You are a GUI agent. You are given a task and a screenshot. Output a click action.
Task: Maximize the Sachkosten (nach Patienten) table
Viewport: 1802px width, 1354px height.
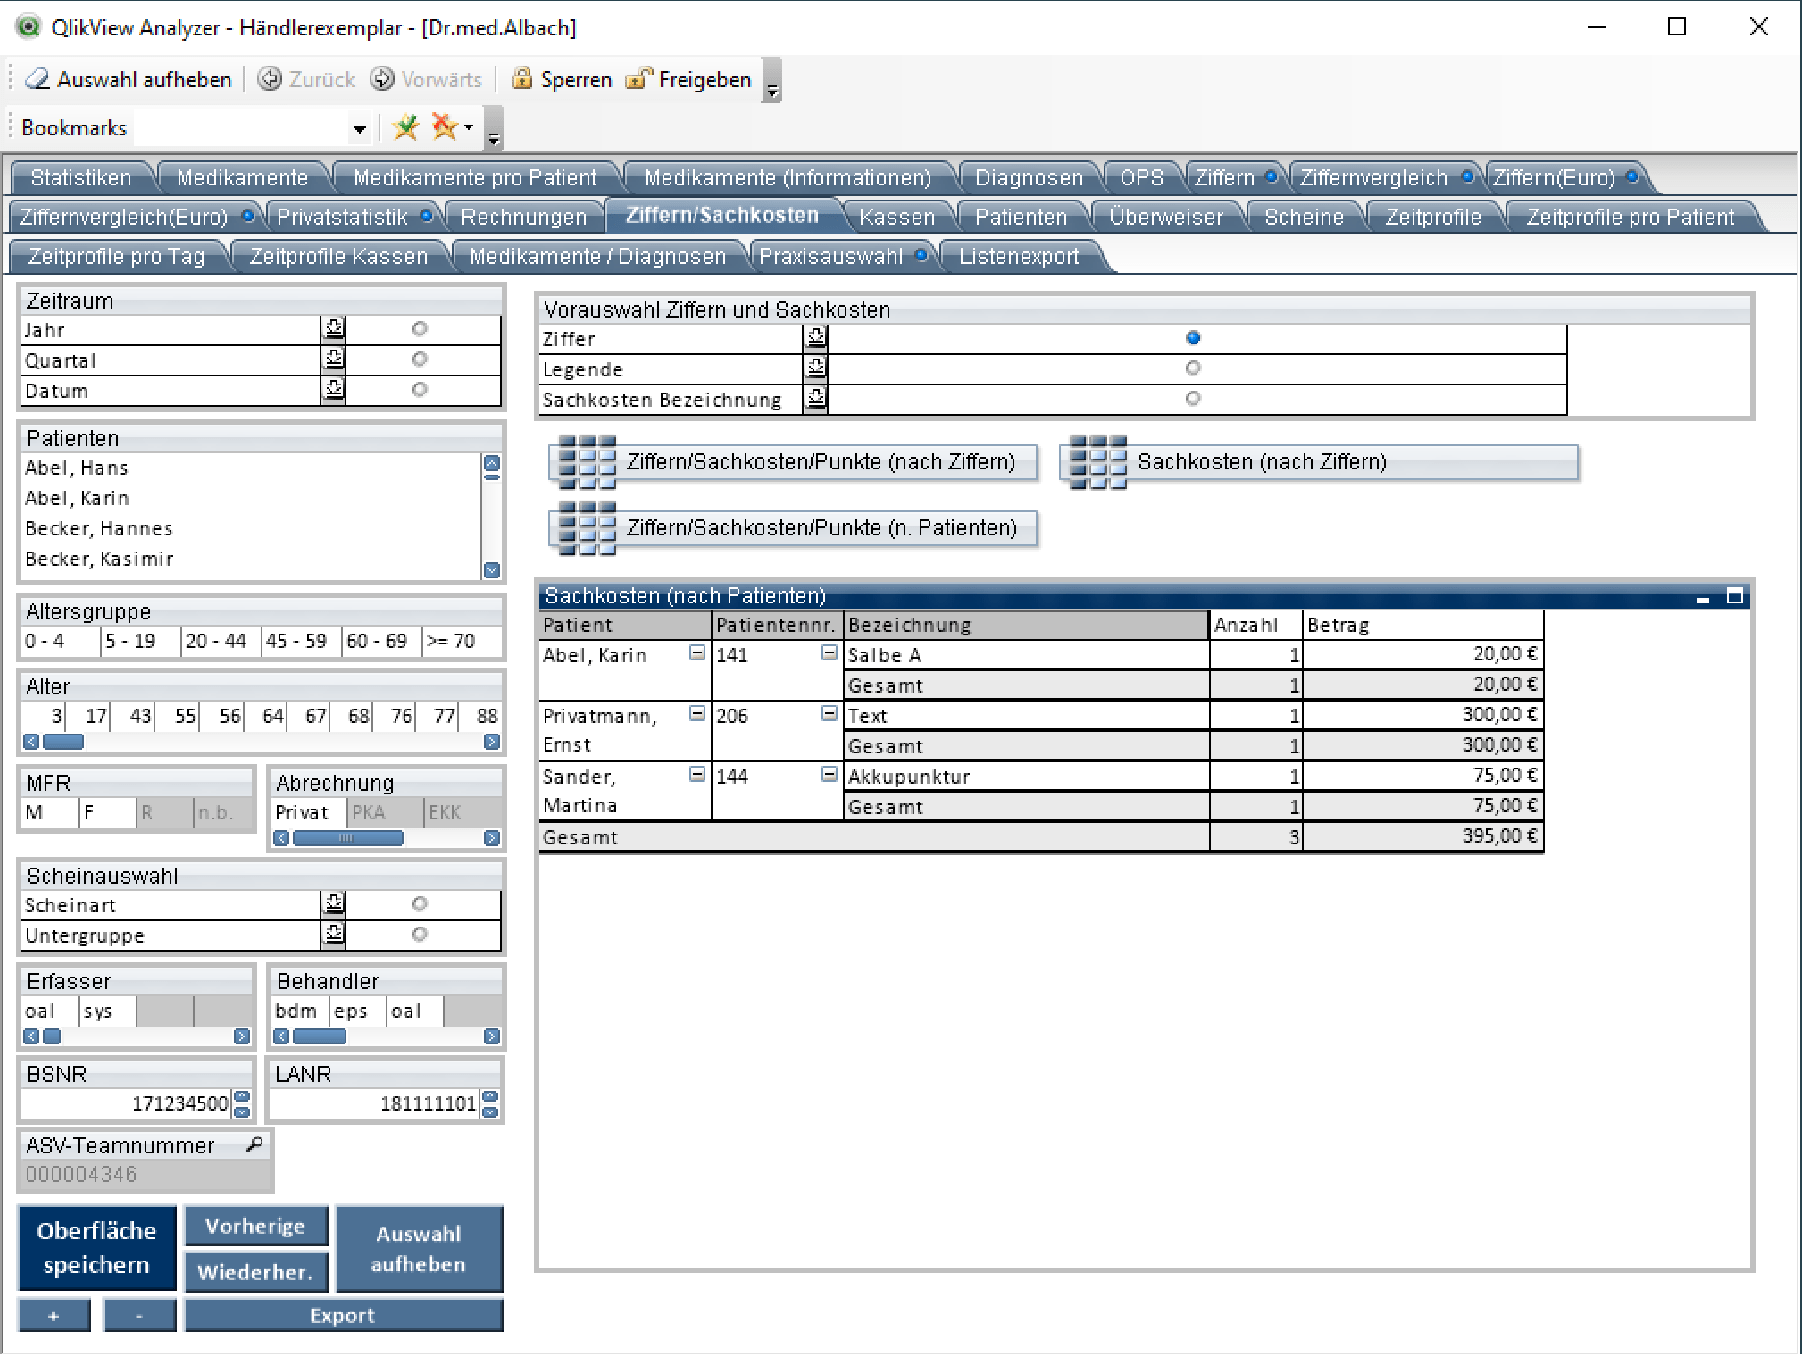click(x=1734, y=596)
